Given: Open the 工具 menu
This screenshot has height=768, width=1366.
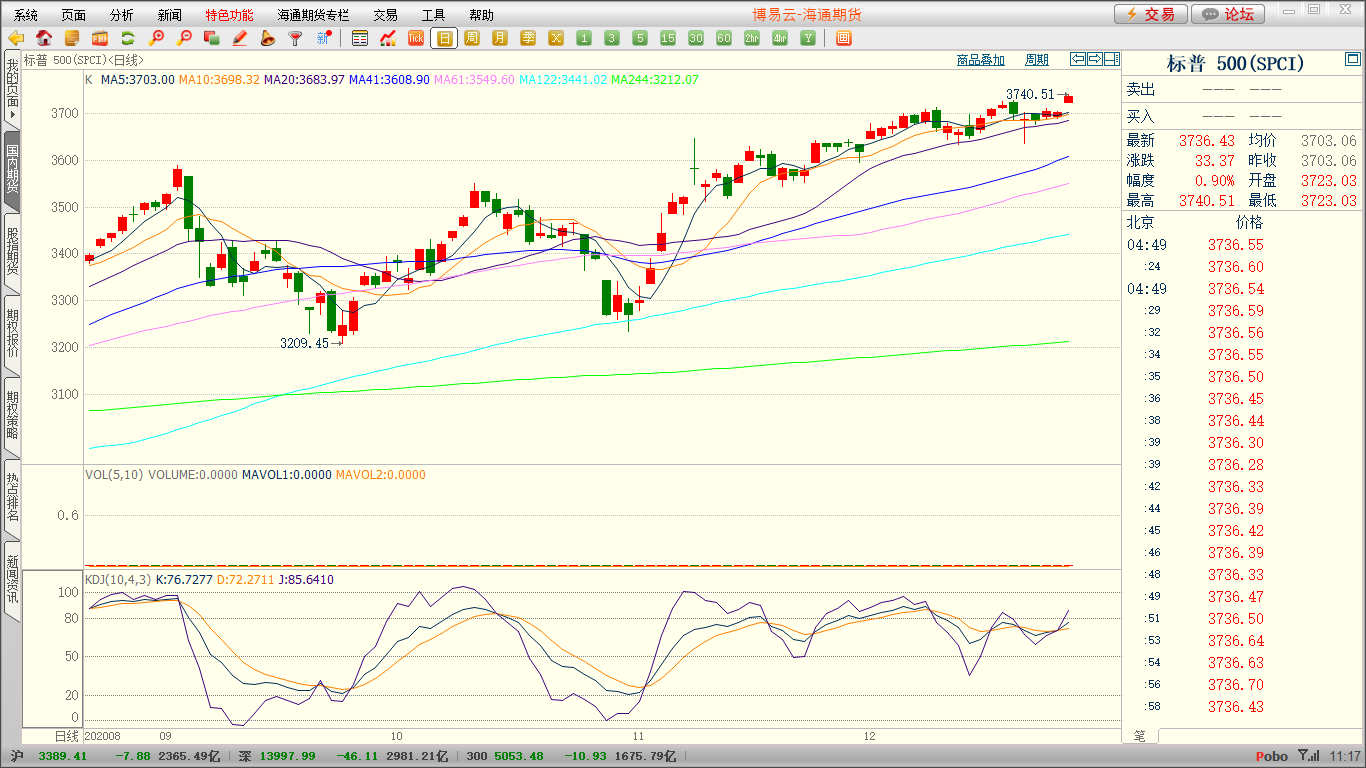Looking at the screenshot, I should point(434,15).
